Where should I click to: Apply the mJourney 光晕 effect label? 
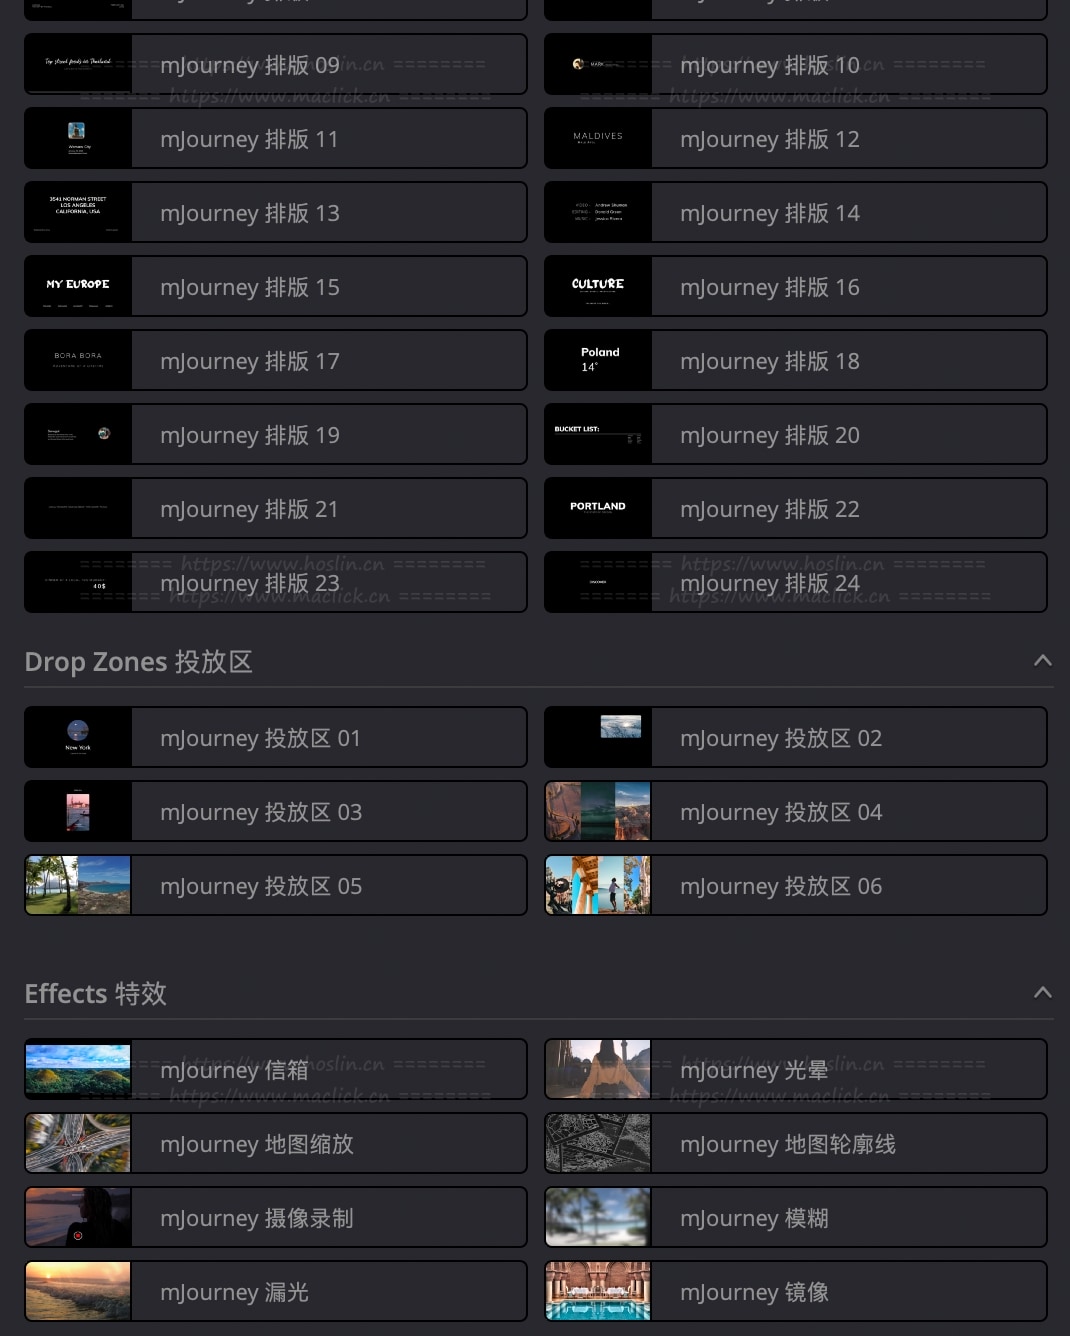point(754,1070)
